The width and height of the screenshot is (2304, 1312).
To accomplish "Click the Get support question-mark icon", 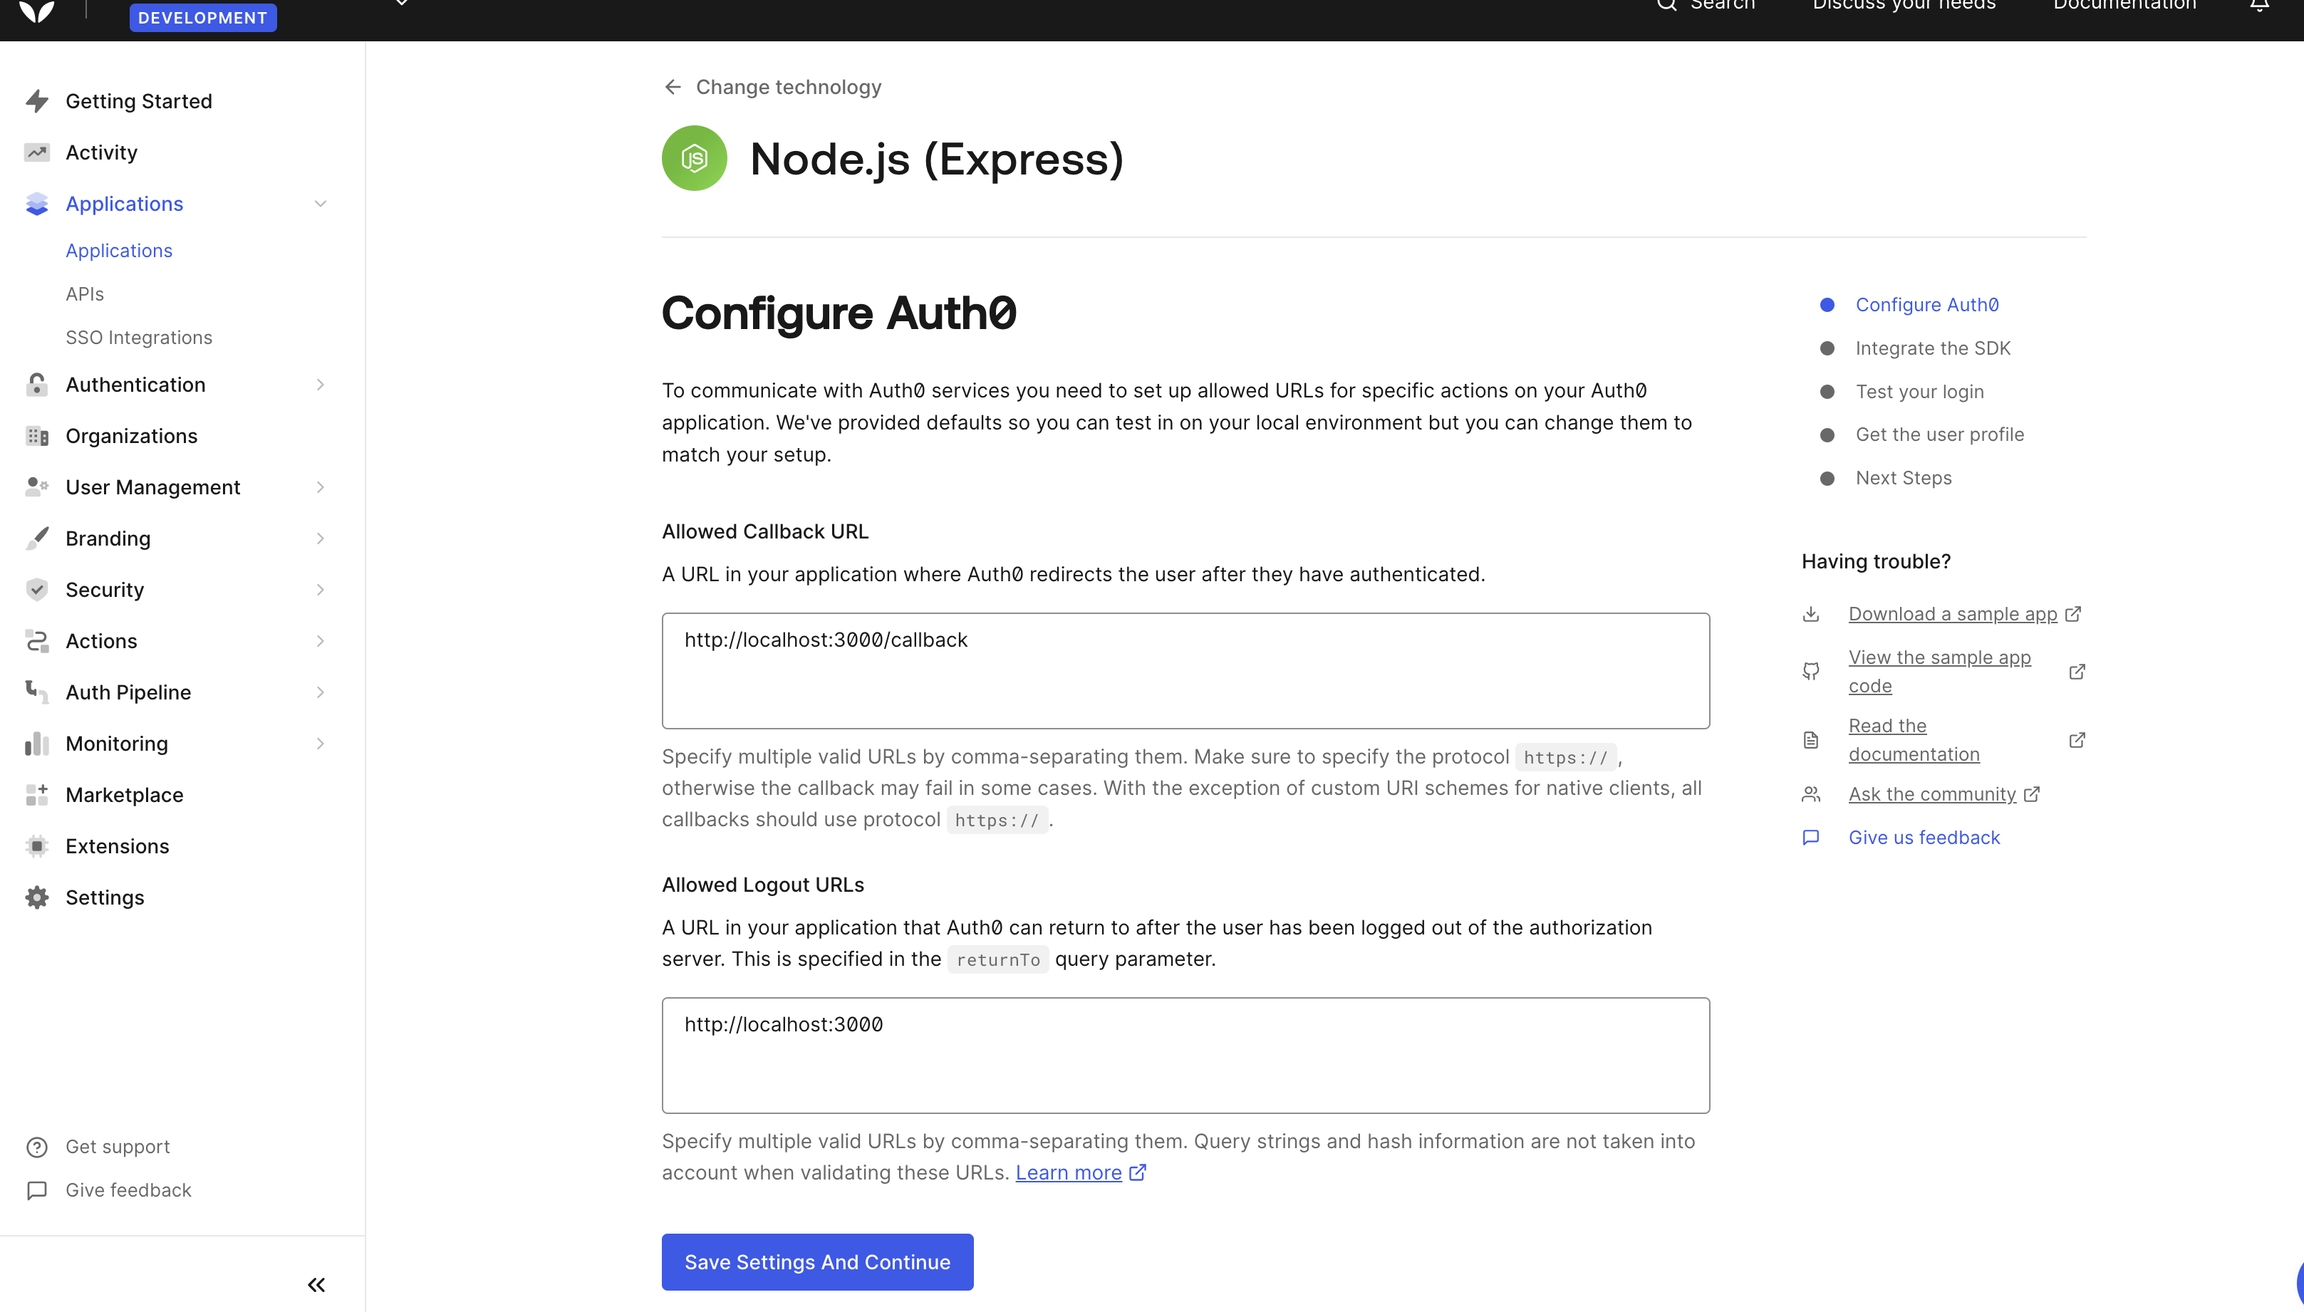I will (x=37, y=1147).
